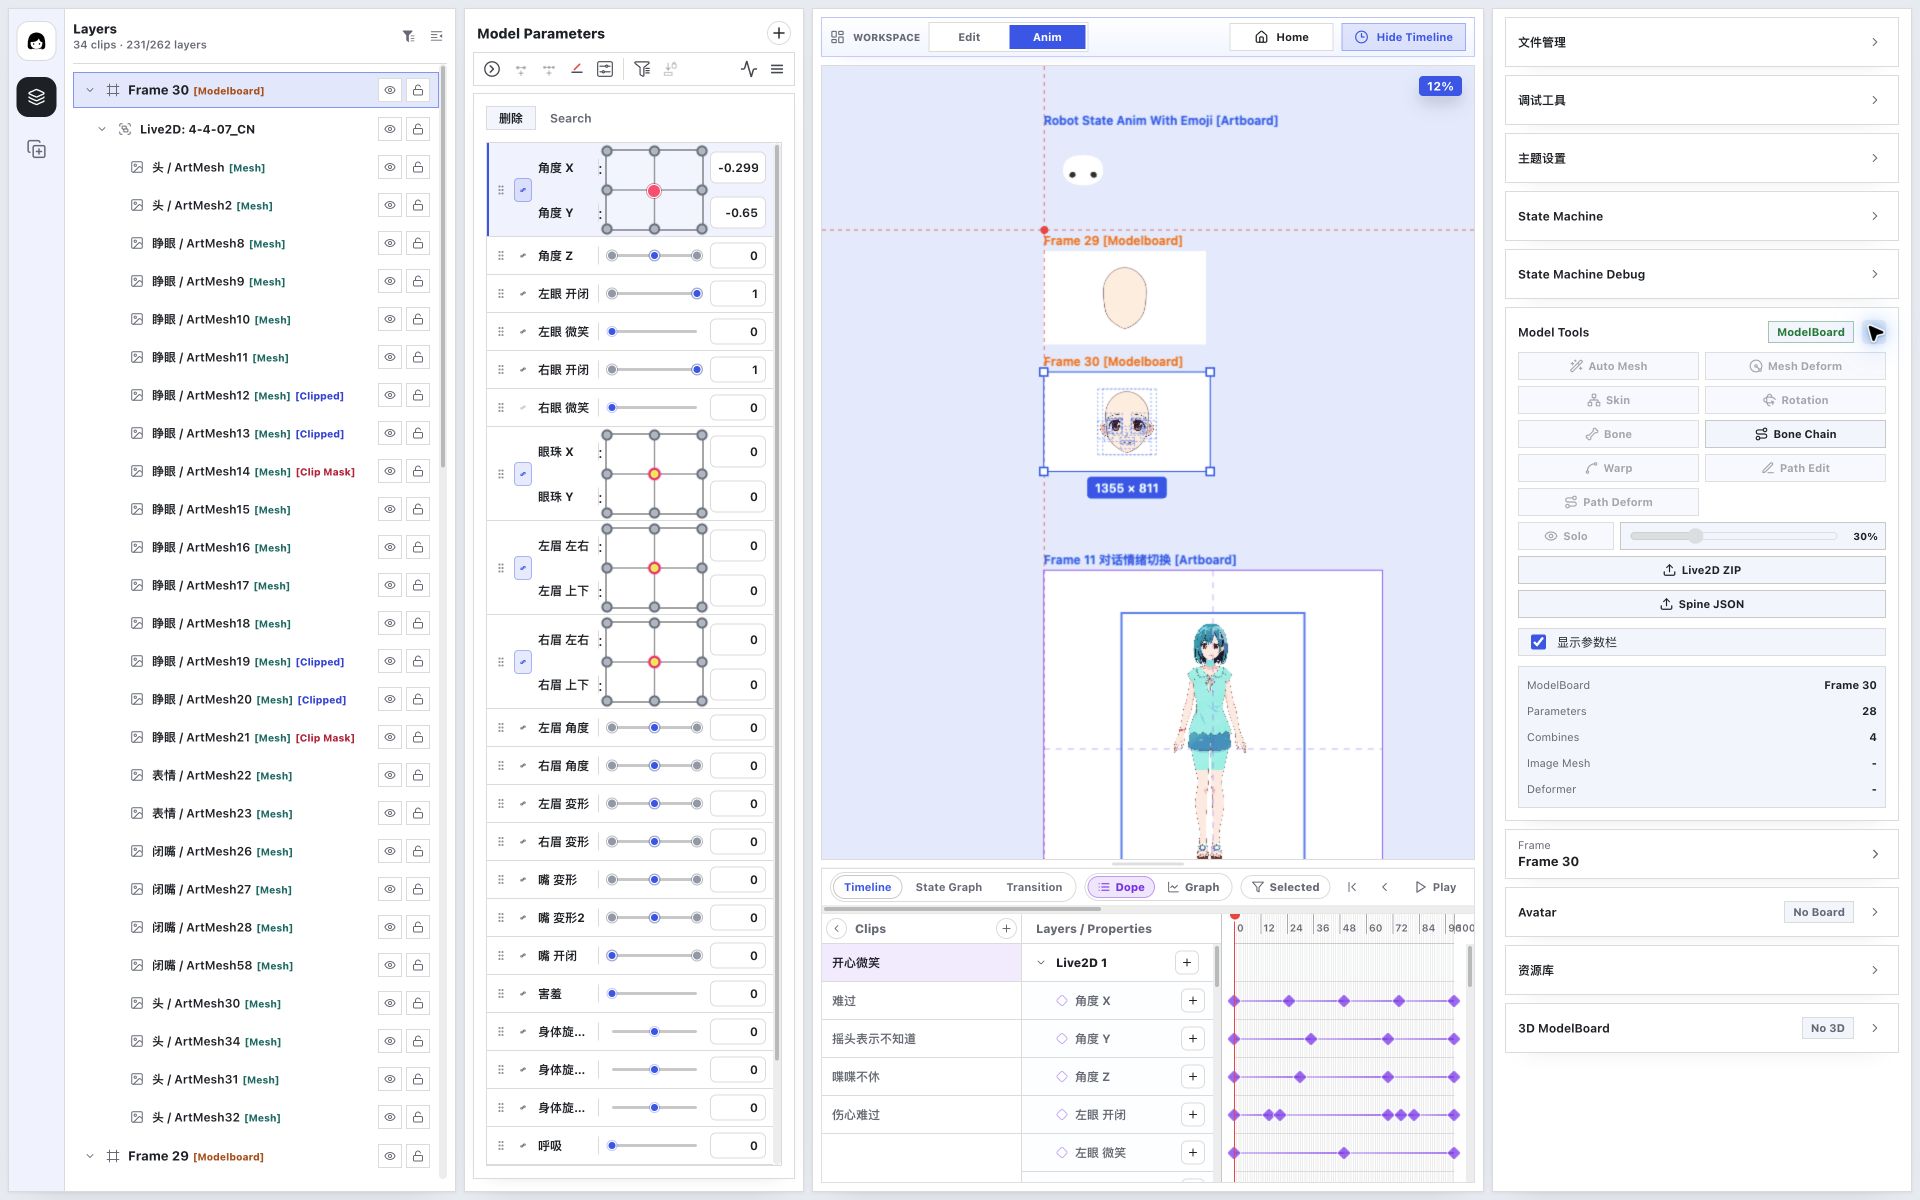Step back one frame in the timeline
The image size is (1920, 1200).
[1385, 887]
